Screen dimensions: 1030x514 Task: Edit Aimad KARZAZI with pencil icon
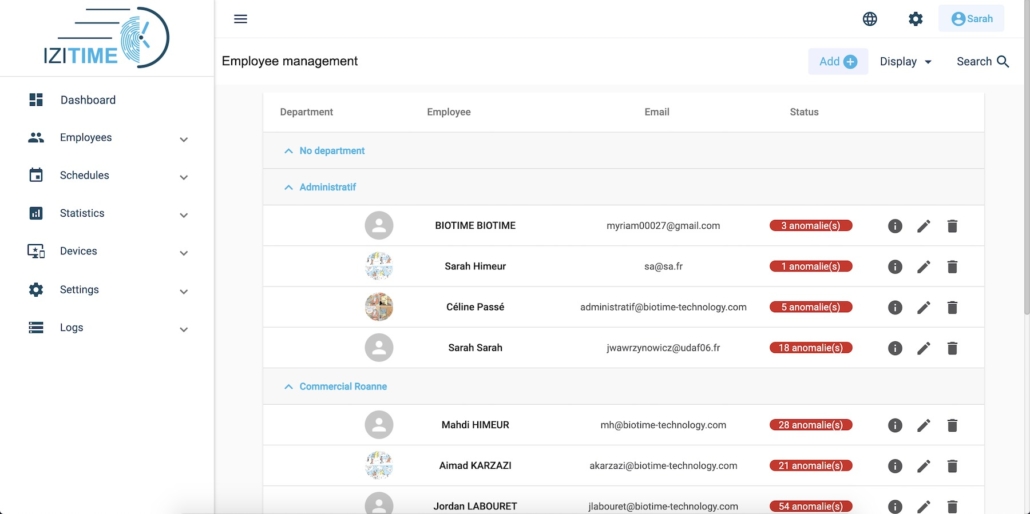(x=924, y=466)
